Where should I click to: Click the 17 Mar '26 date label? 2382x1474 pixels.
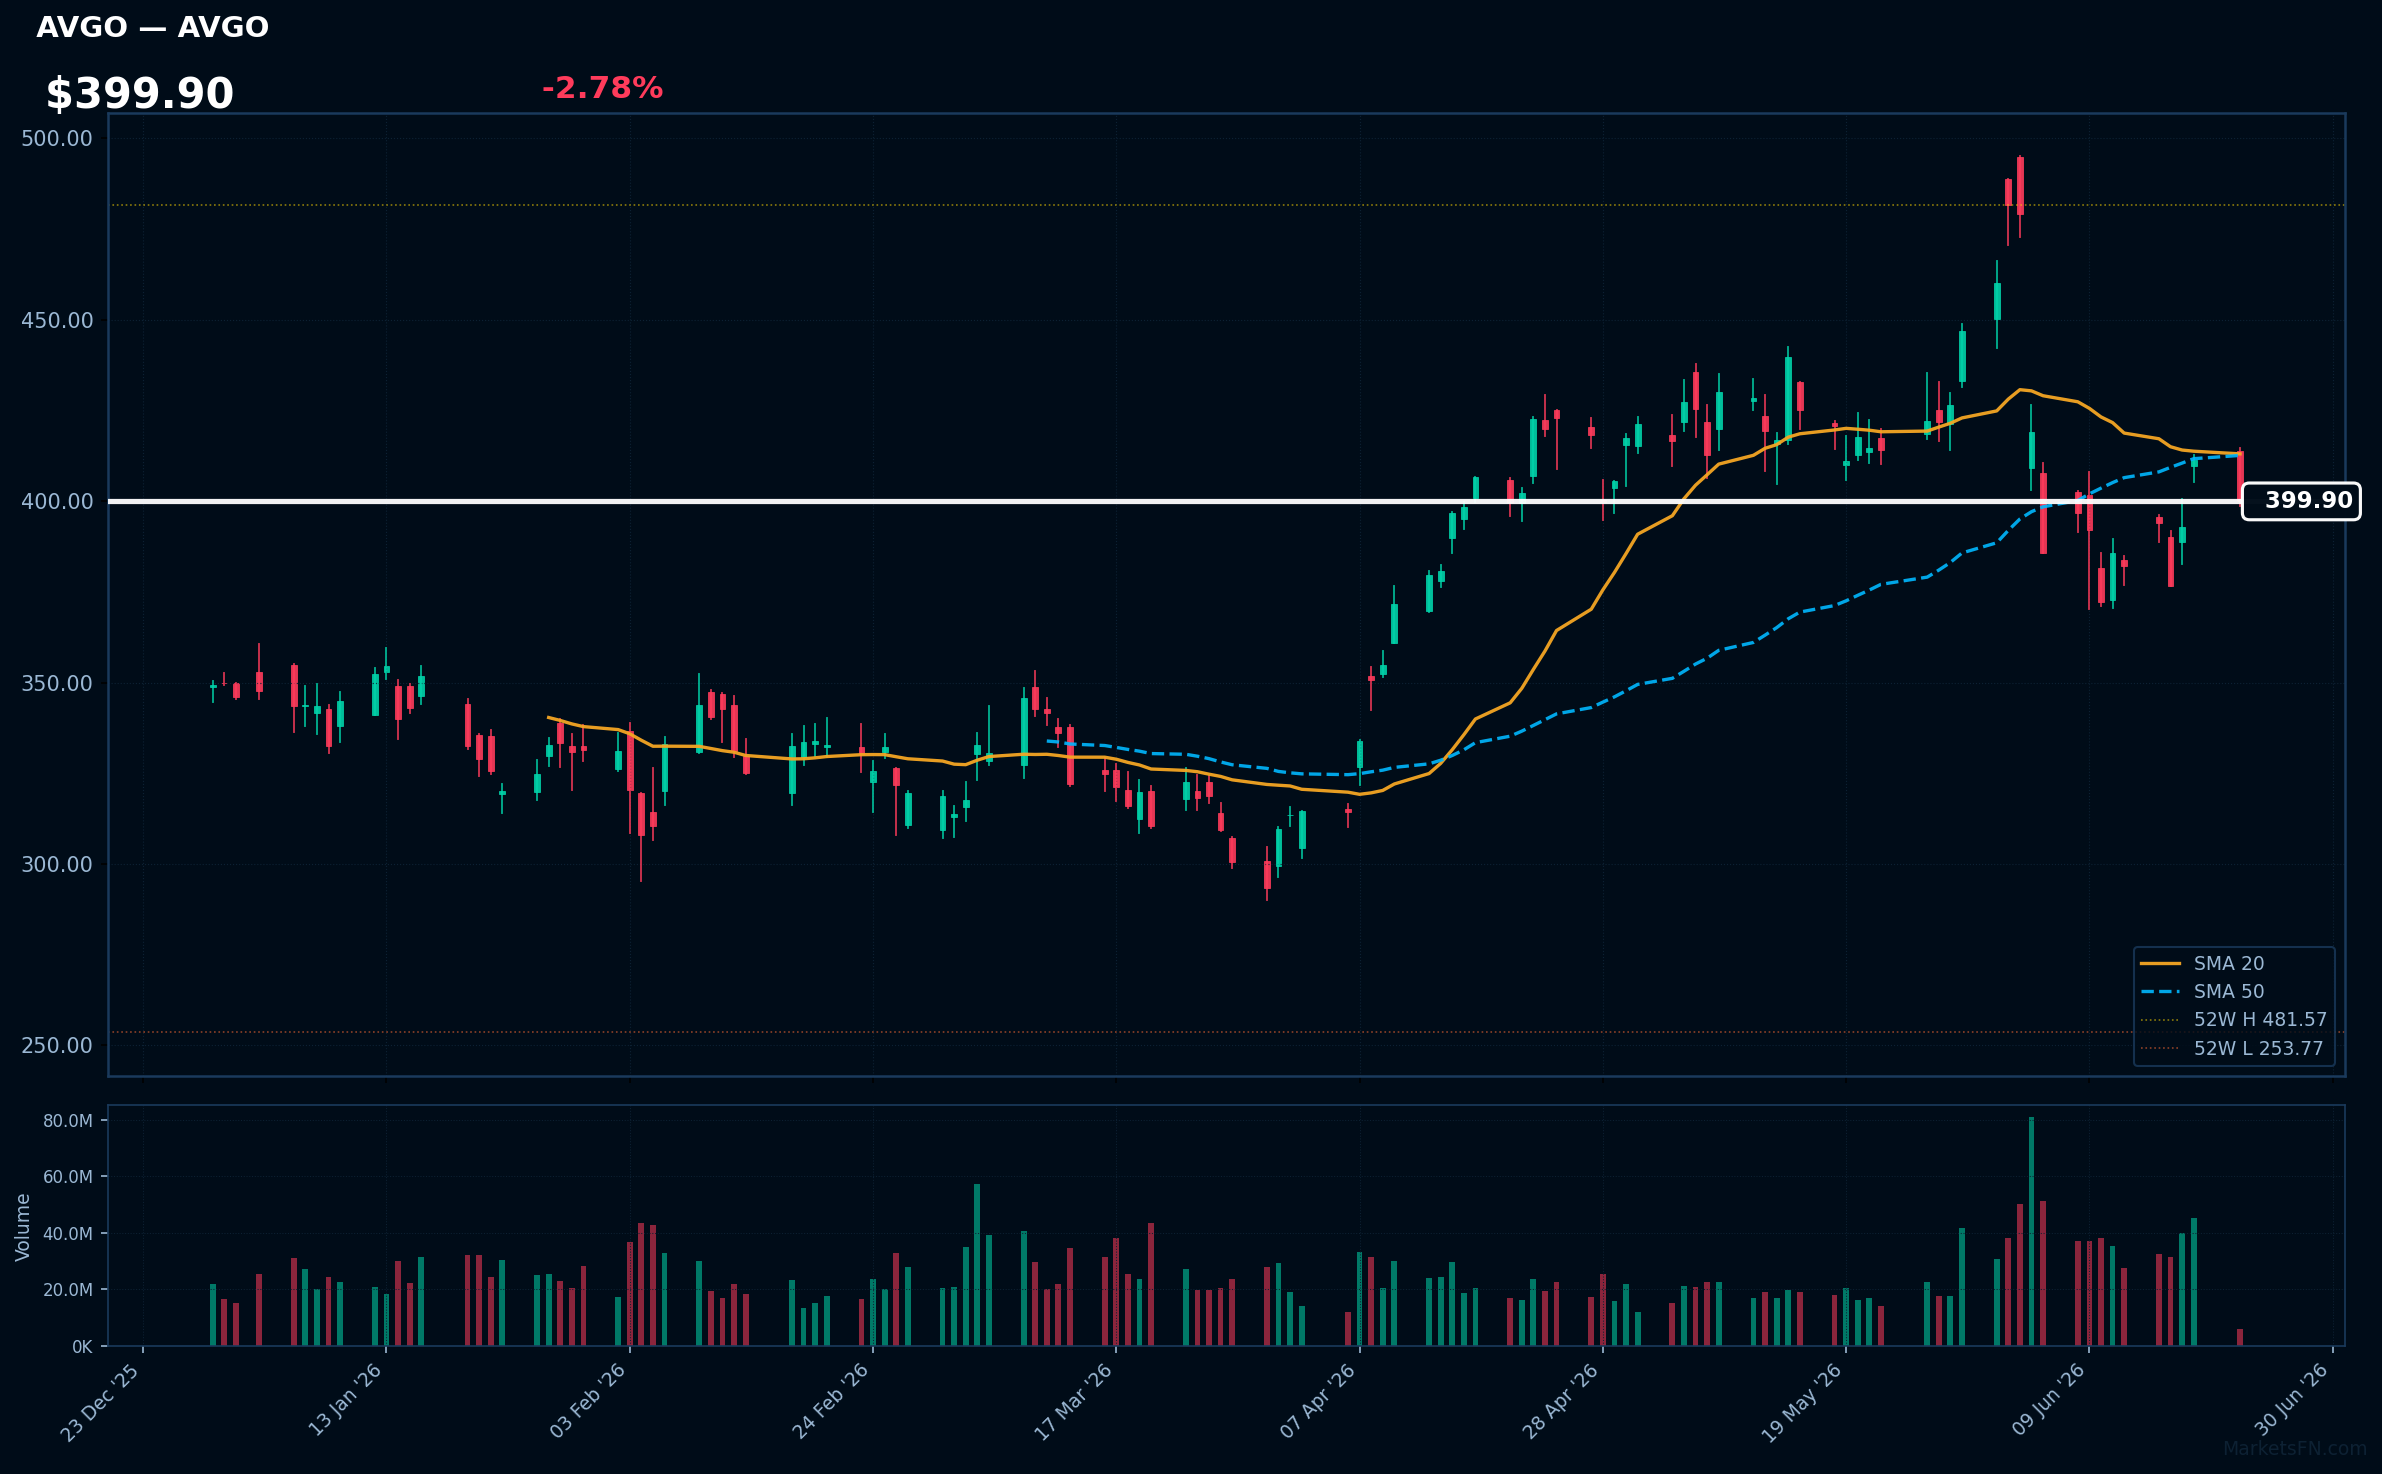pyautogui.click(x=1074, y=1402)
